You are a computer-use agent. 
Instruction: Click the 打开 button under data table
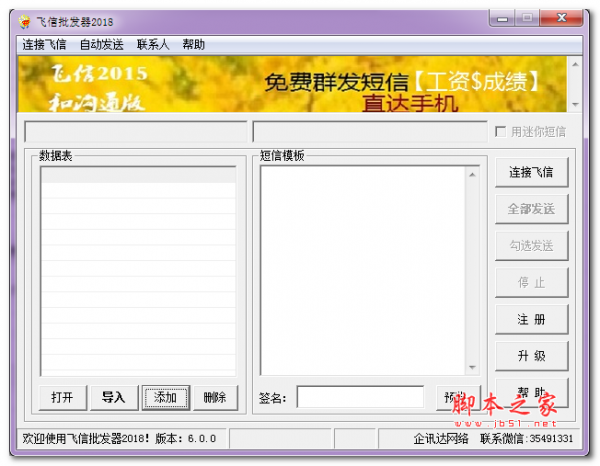(x=62, y=398)
